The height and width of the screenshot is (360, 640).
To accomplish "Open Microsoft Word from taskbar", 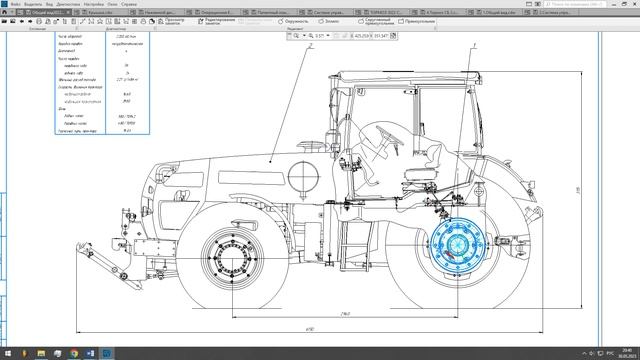I will pos(90,353).
